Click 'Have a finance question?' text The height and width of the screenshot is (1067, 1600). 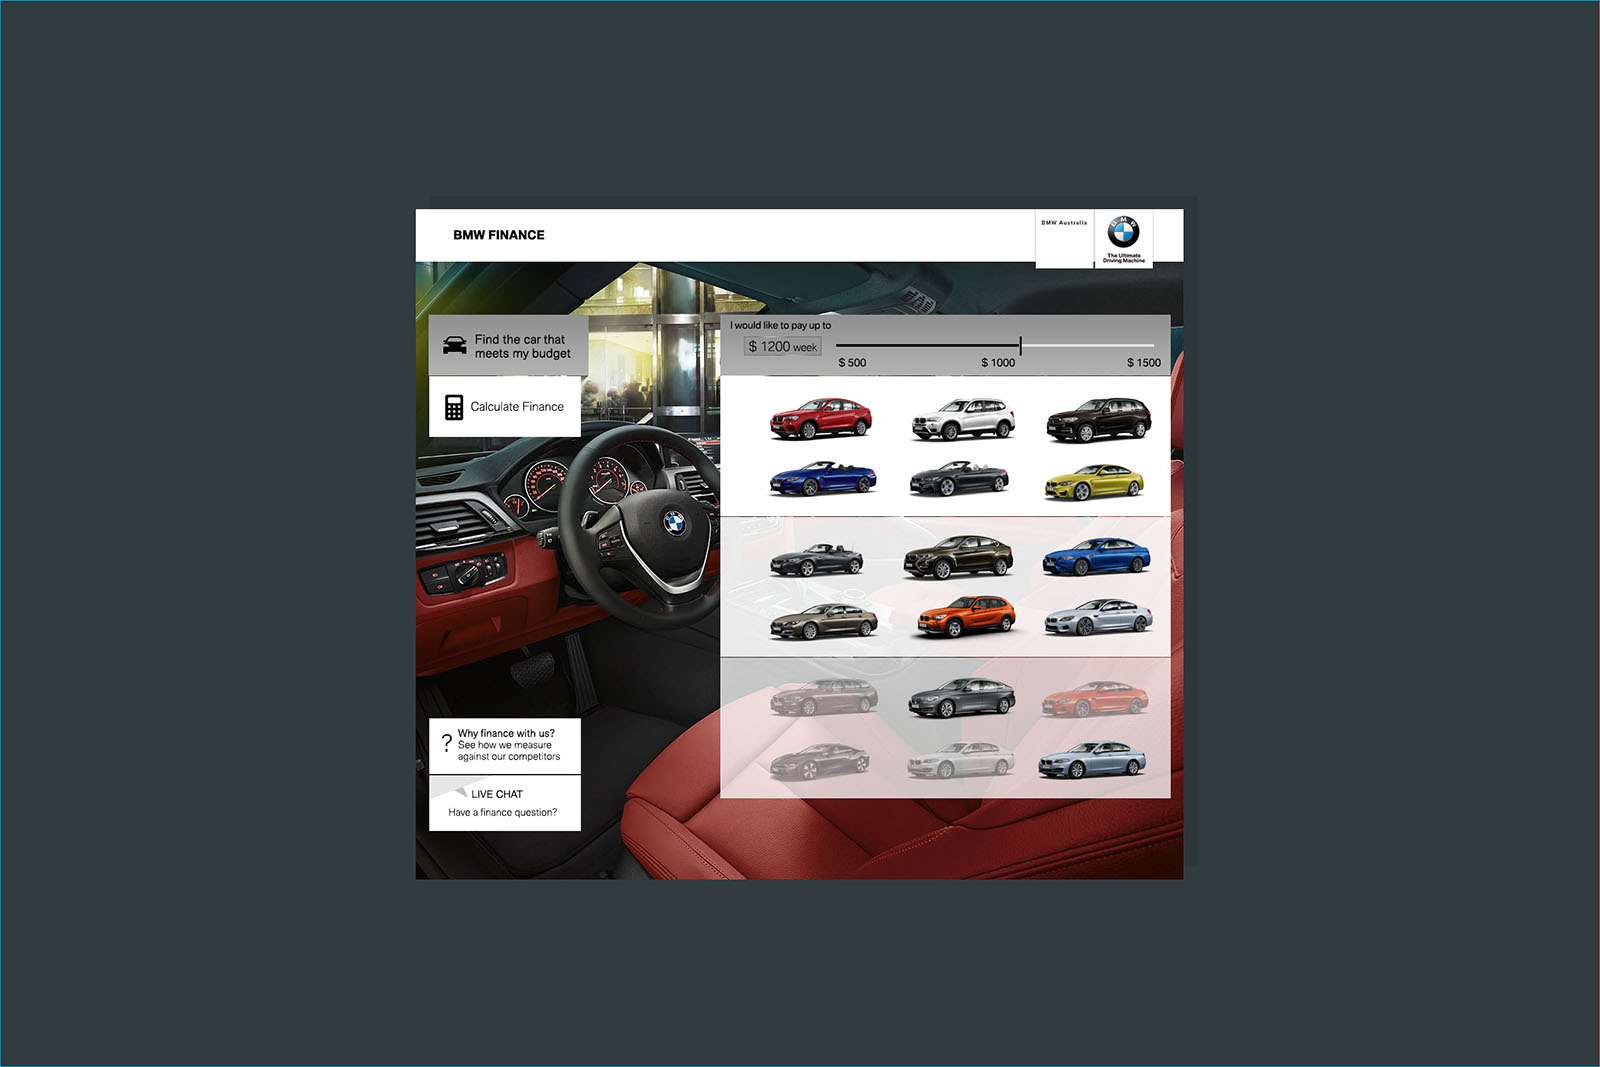click(503, 812)
